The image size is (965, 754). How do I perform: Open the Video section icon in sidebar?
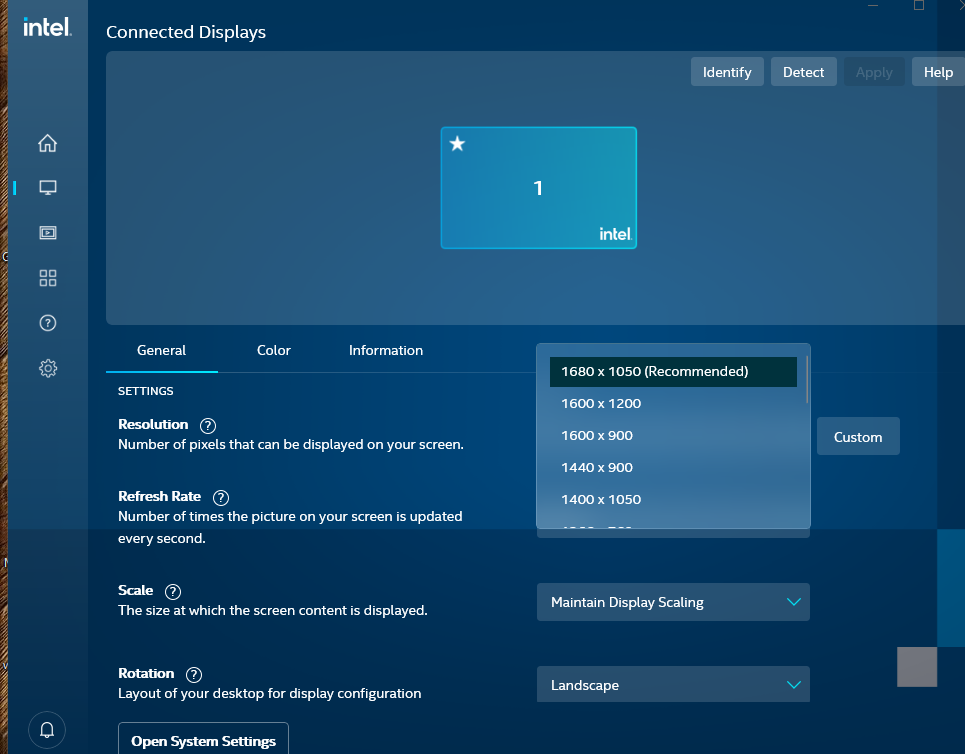click(47, 233)
